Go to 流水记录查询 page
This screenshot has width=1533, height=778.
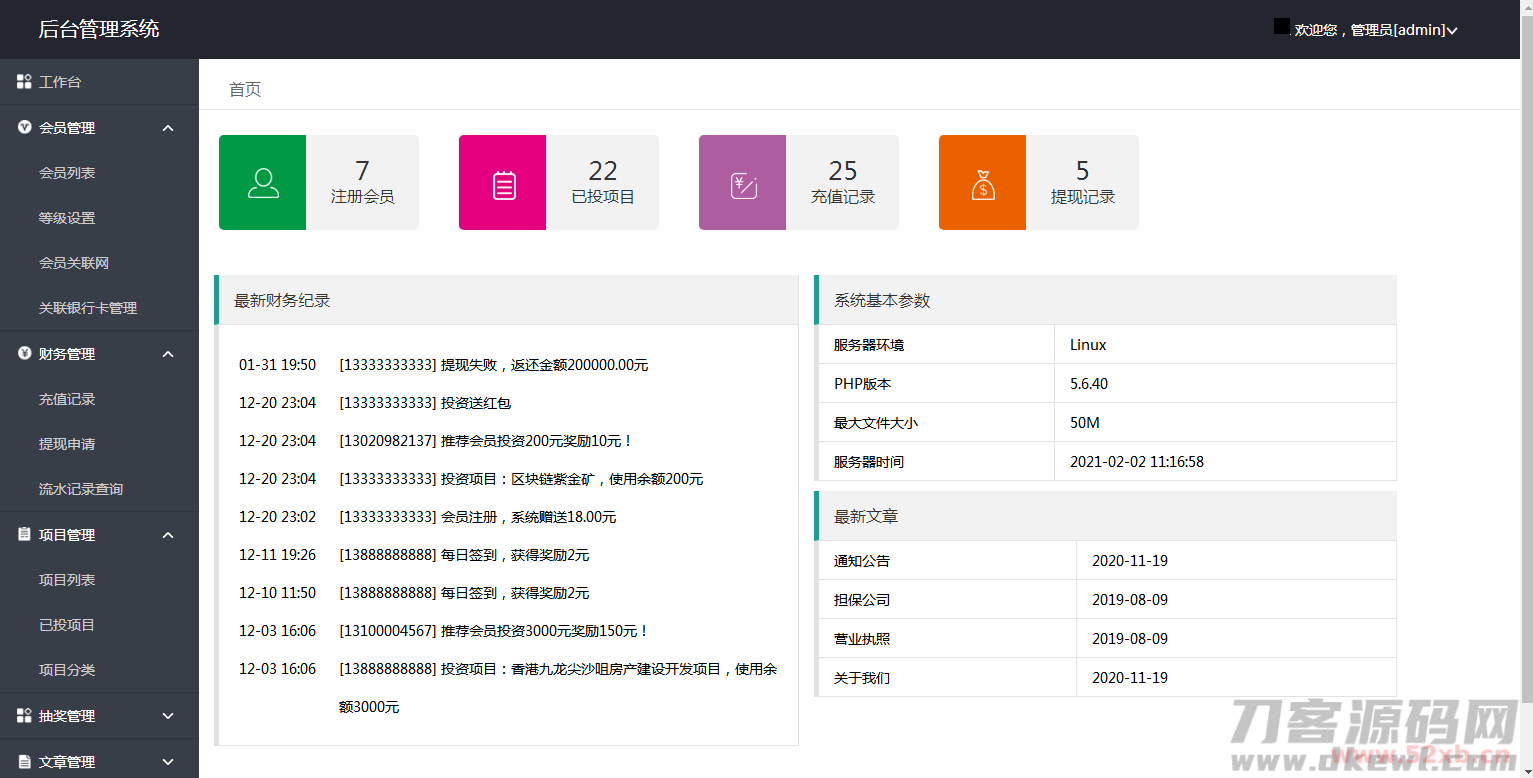pos(81,489)
